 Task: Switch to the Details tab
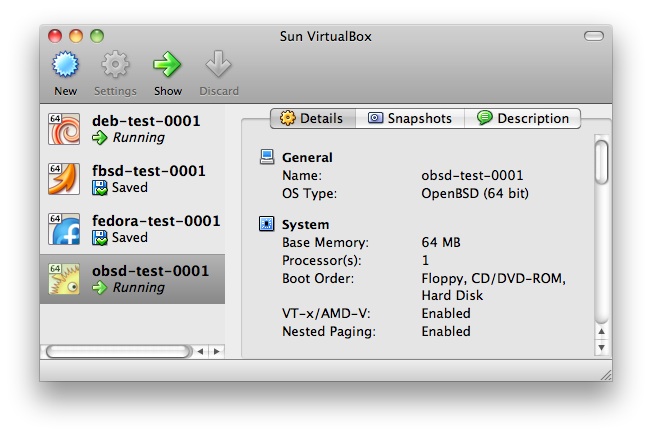(x=313, y=118)
